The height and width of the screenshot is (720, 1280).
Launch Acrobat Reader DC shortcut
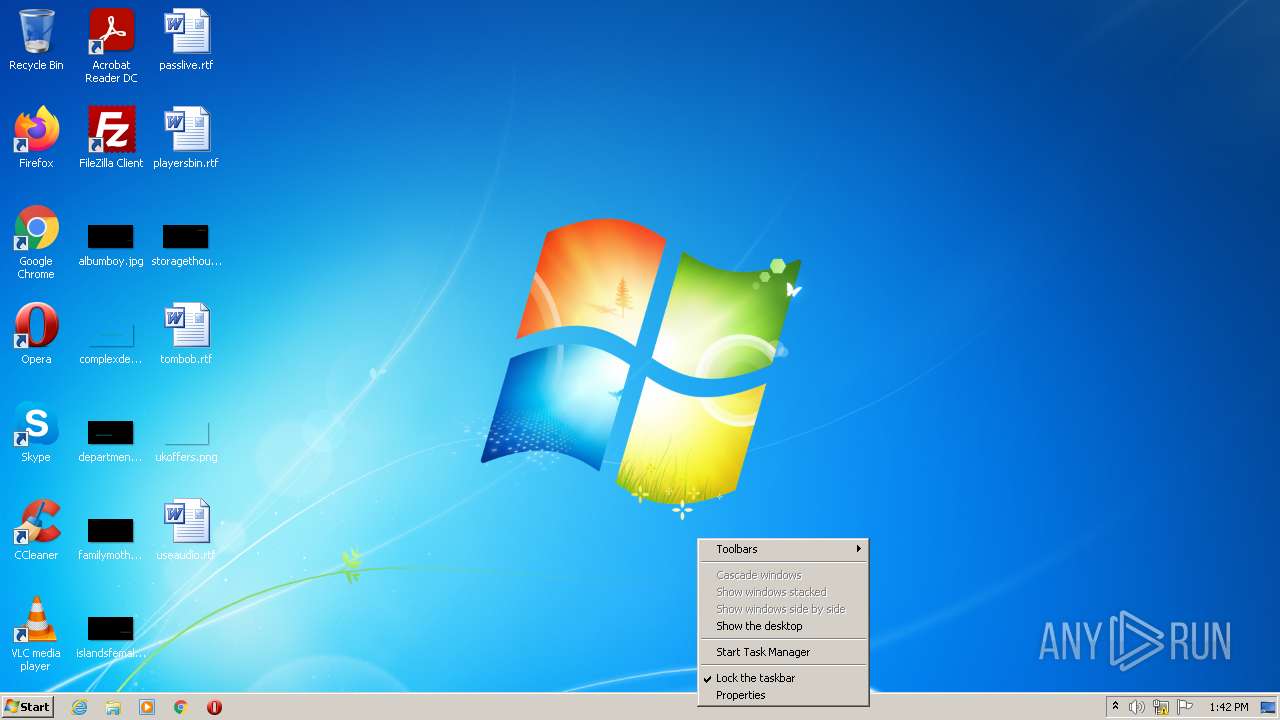pos(111,46)
